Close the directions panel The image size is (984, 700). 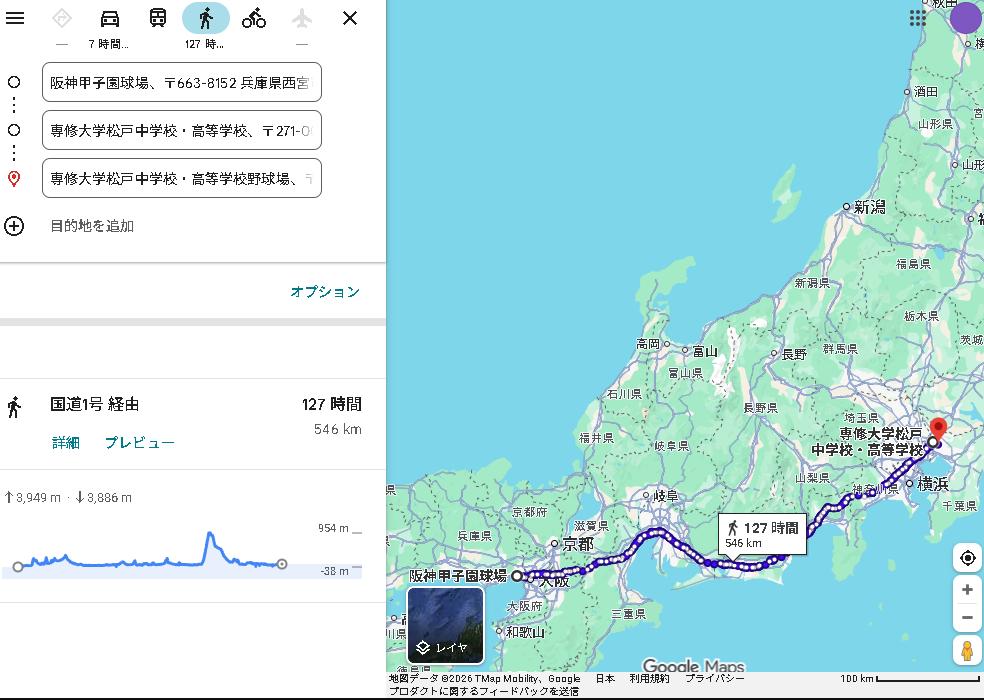[x=350, y=18]
